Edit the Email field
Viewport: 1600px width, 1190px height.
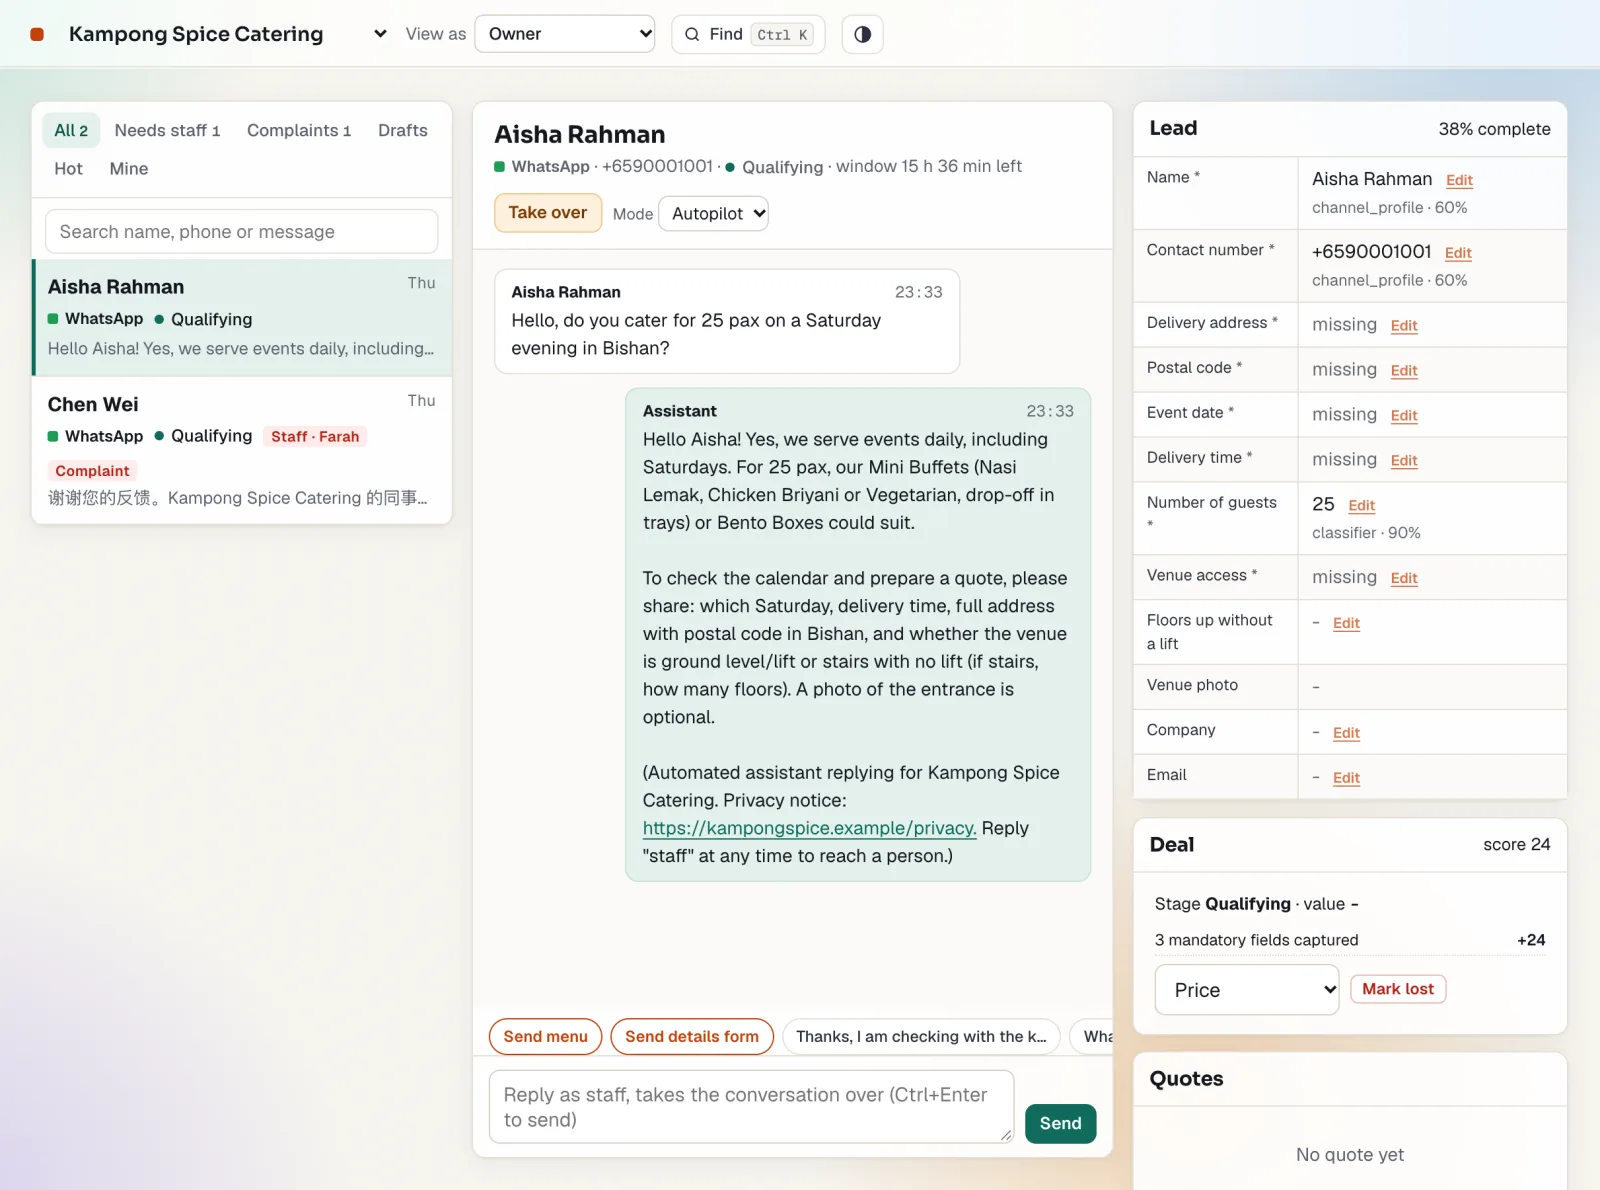pos(1346,778)
